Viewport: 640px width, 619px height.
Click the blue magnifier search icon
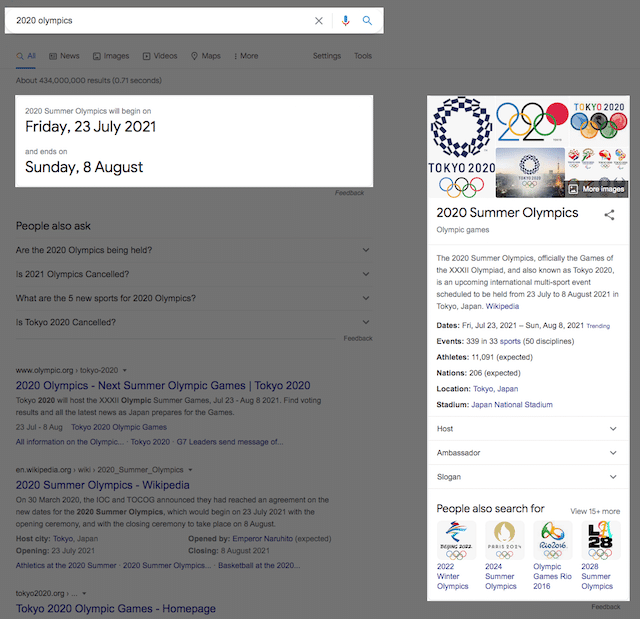tap(367, 20)
